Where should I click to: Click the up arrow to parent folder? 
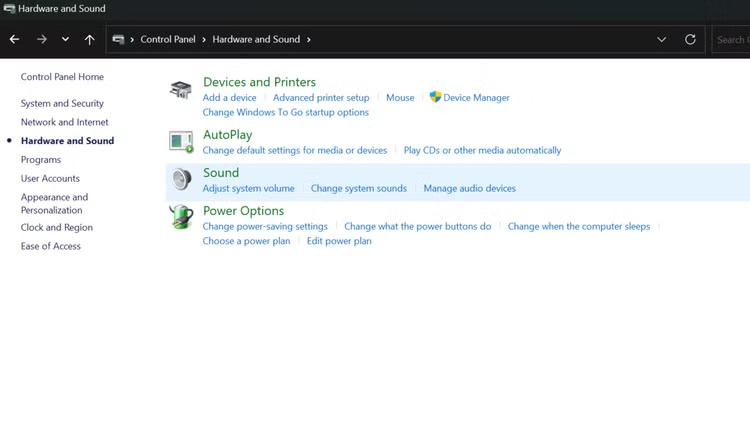click(90, 40)
